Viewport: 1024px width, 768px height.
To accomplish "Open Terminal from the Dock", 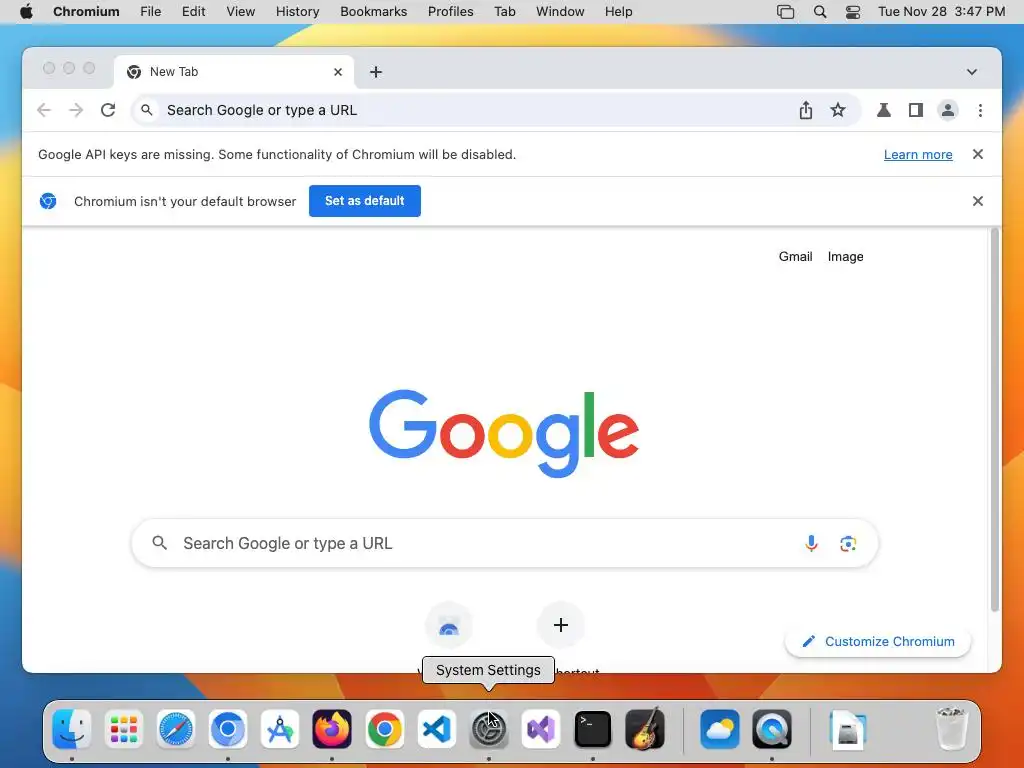I will pyautogui.click(x=593, y=729).
